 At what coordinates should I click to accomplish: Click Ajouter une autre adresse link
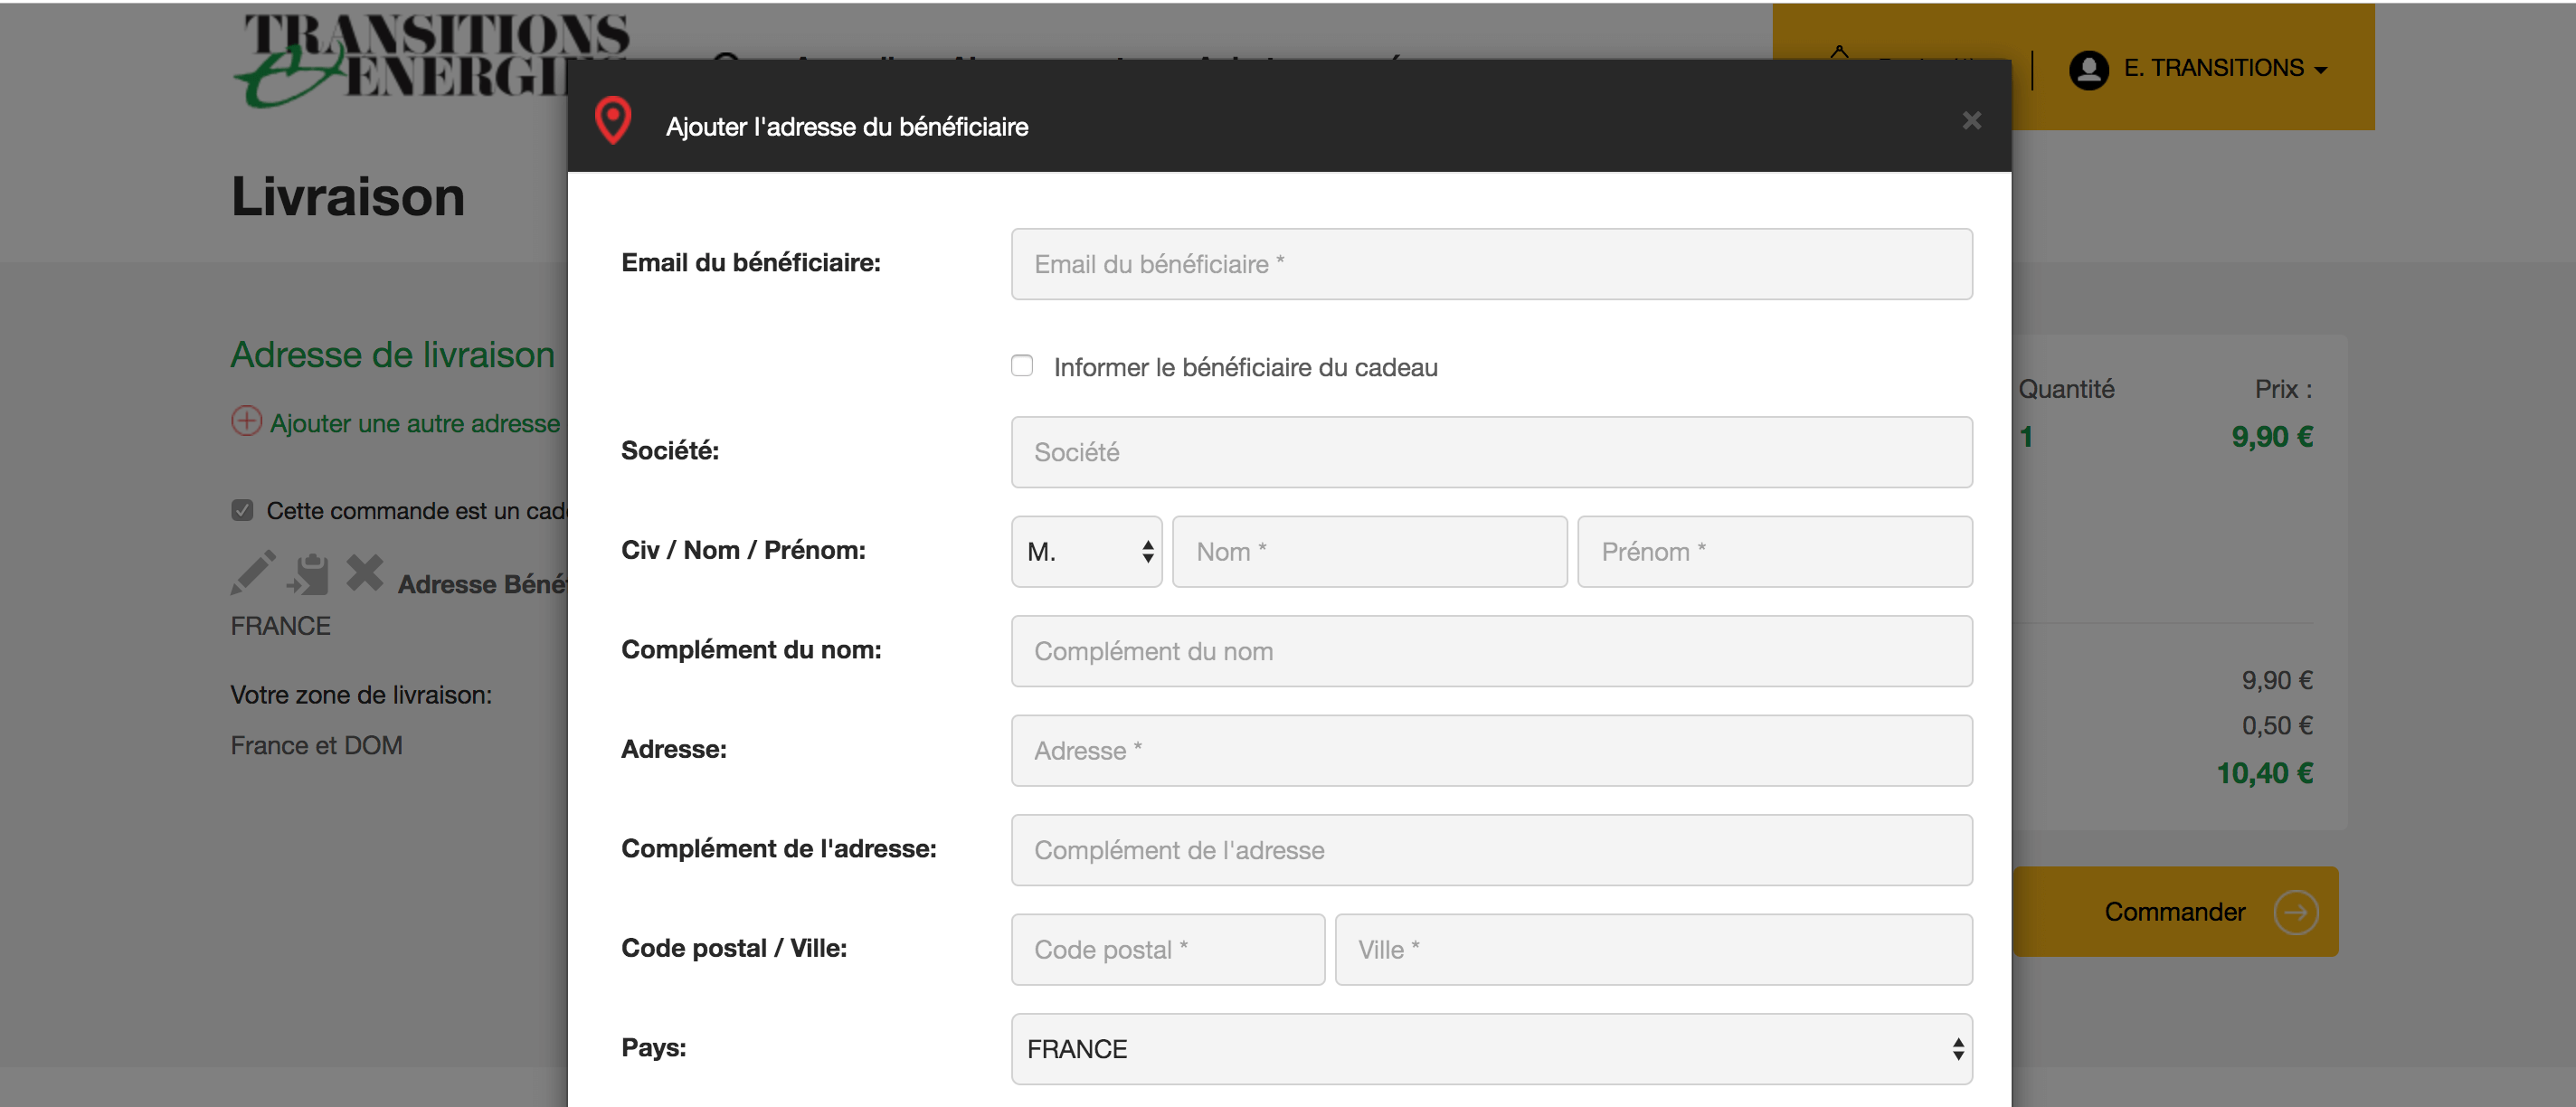pos(414,424)
